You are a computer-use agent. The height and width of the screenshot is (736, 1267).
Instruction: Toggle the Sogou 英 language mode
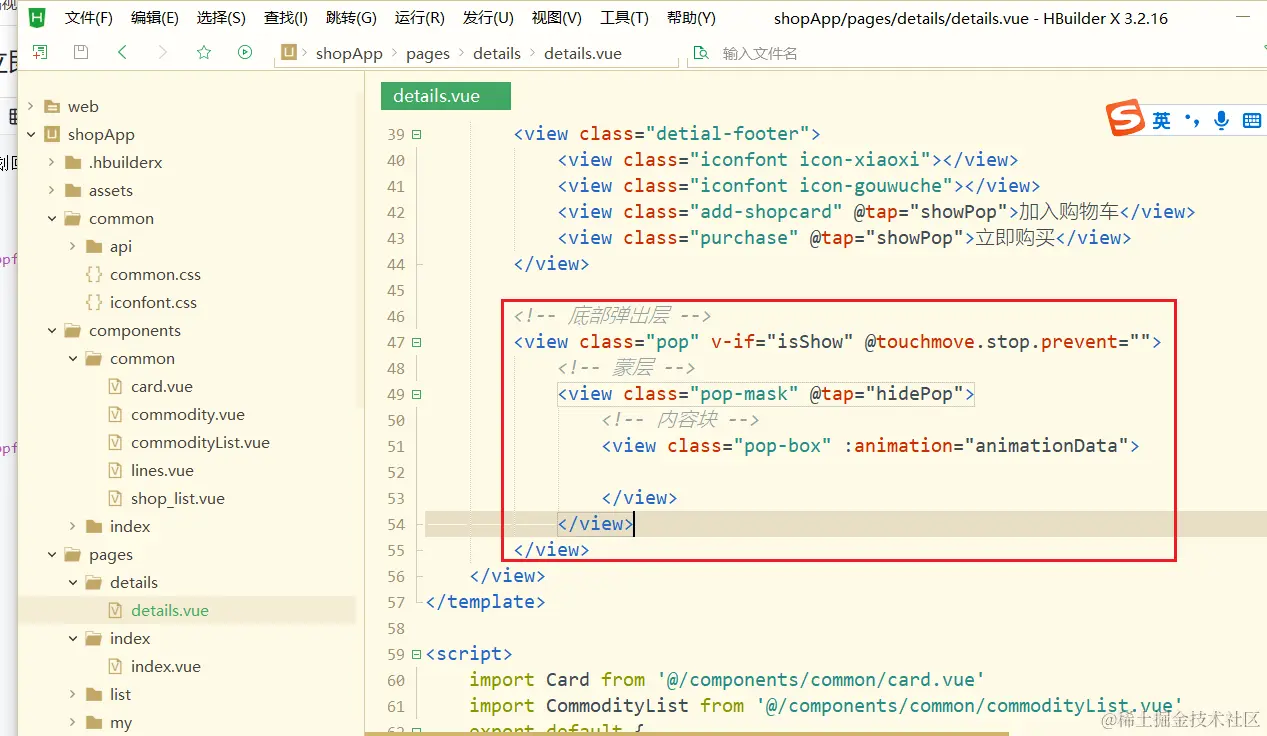click(1161, 120)
